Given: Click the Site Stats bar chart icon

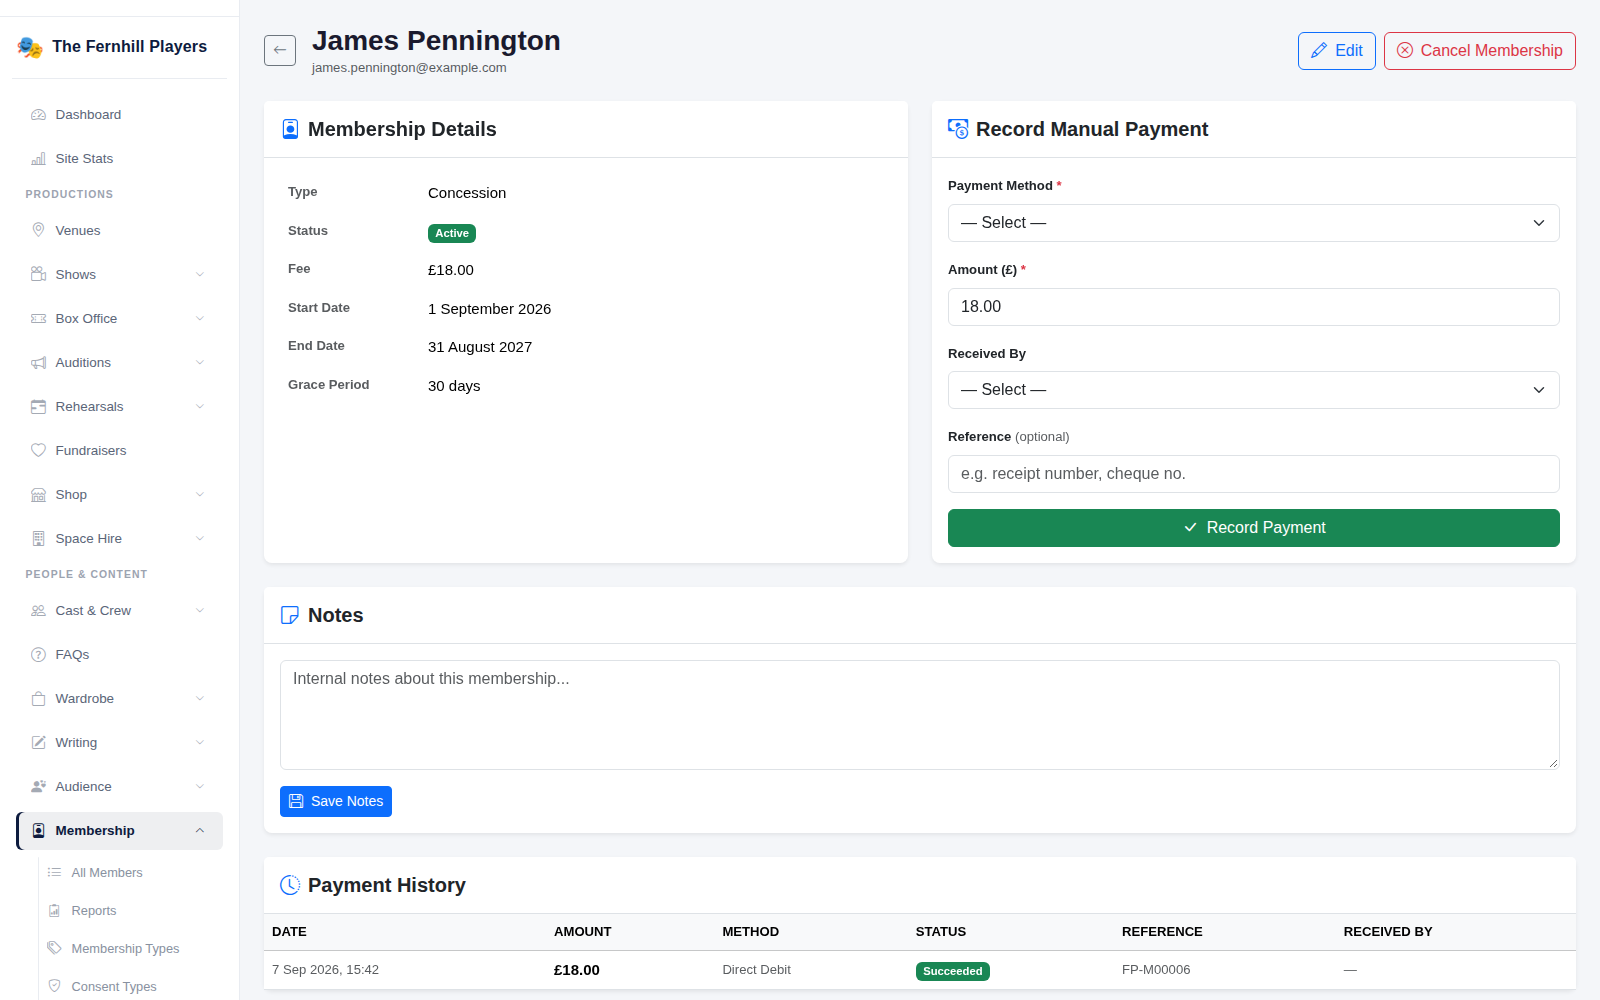Looking at the screenshot, I should [x=38, y=159].
